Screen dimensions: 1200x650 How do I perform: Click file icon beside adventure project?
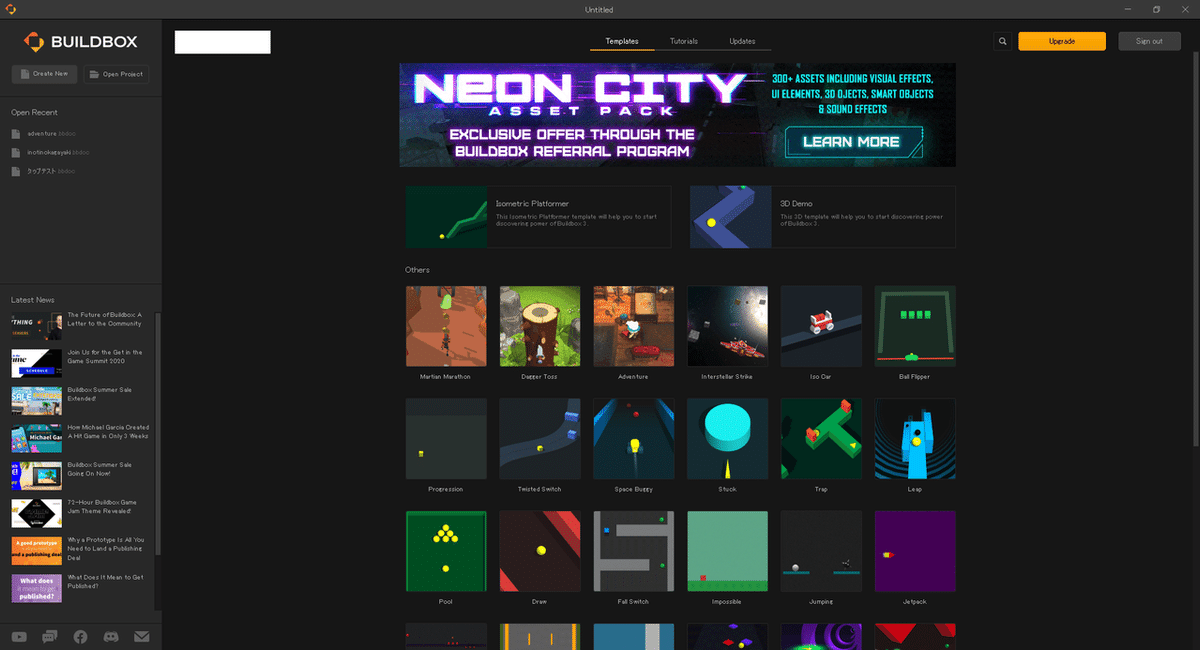(x=16, y=133)
